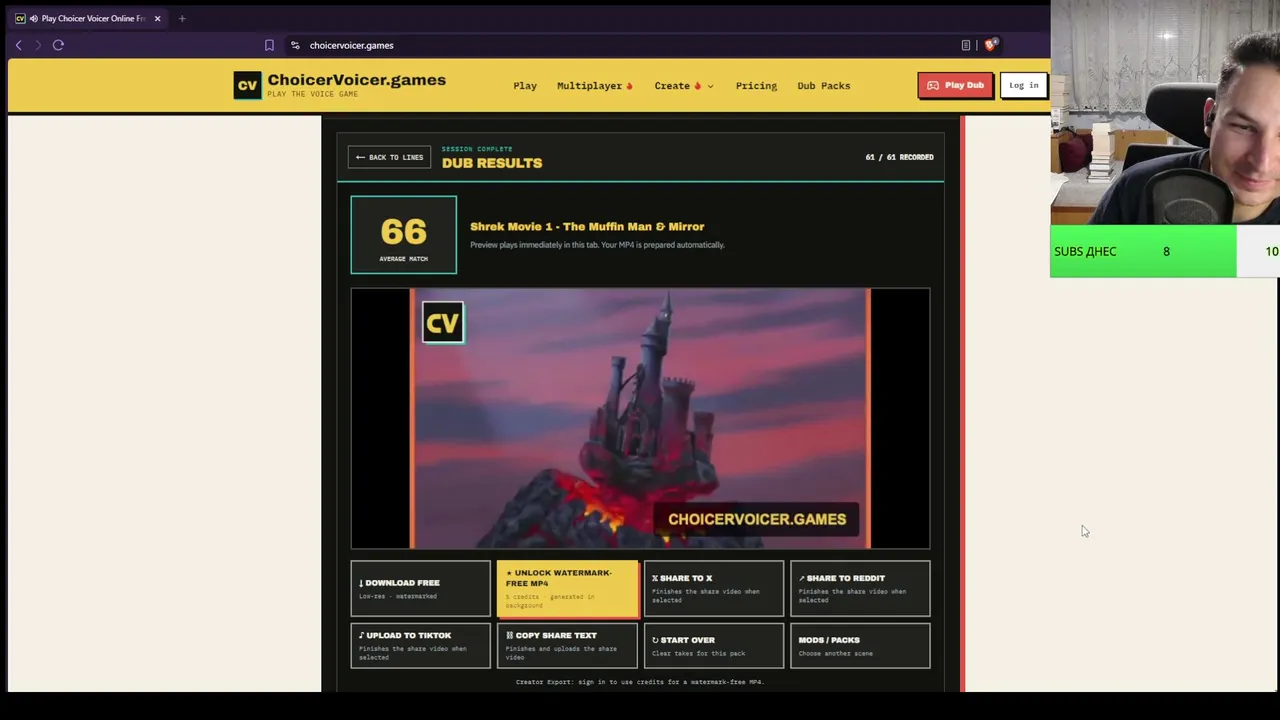Go back using the browser back arrow
The image size is (1280, 720).
pos(18,45)
